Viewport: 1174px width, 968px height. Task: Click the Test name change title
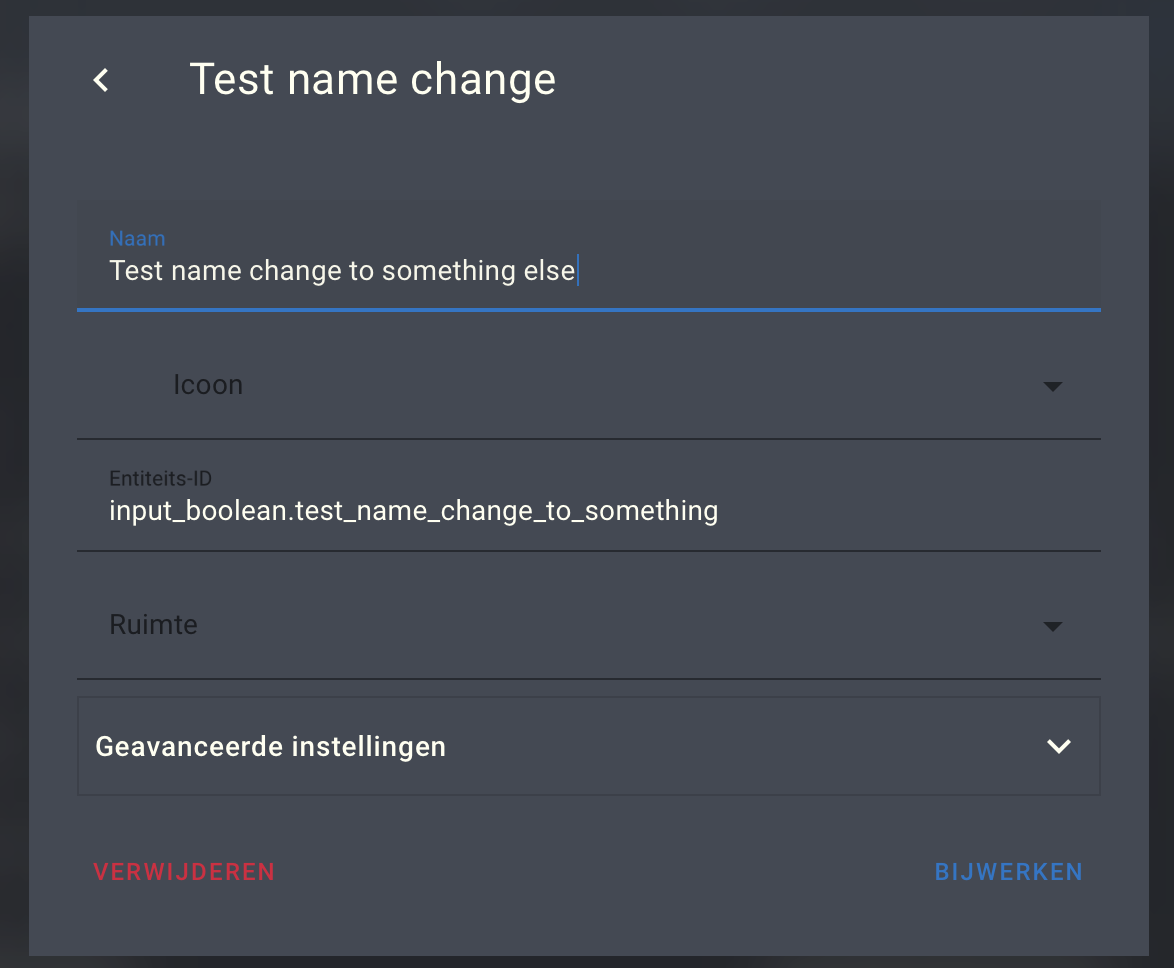373,79
